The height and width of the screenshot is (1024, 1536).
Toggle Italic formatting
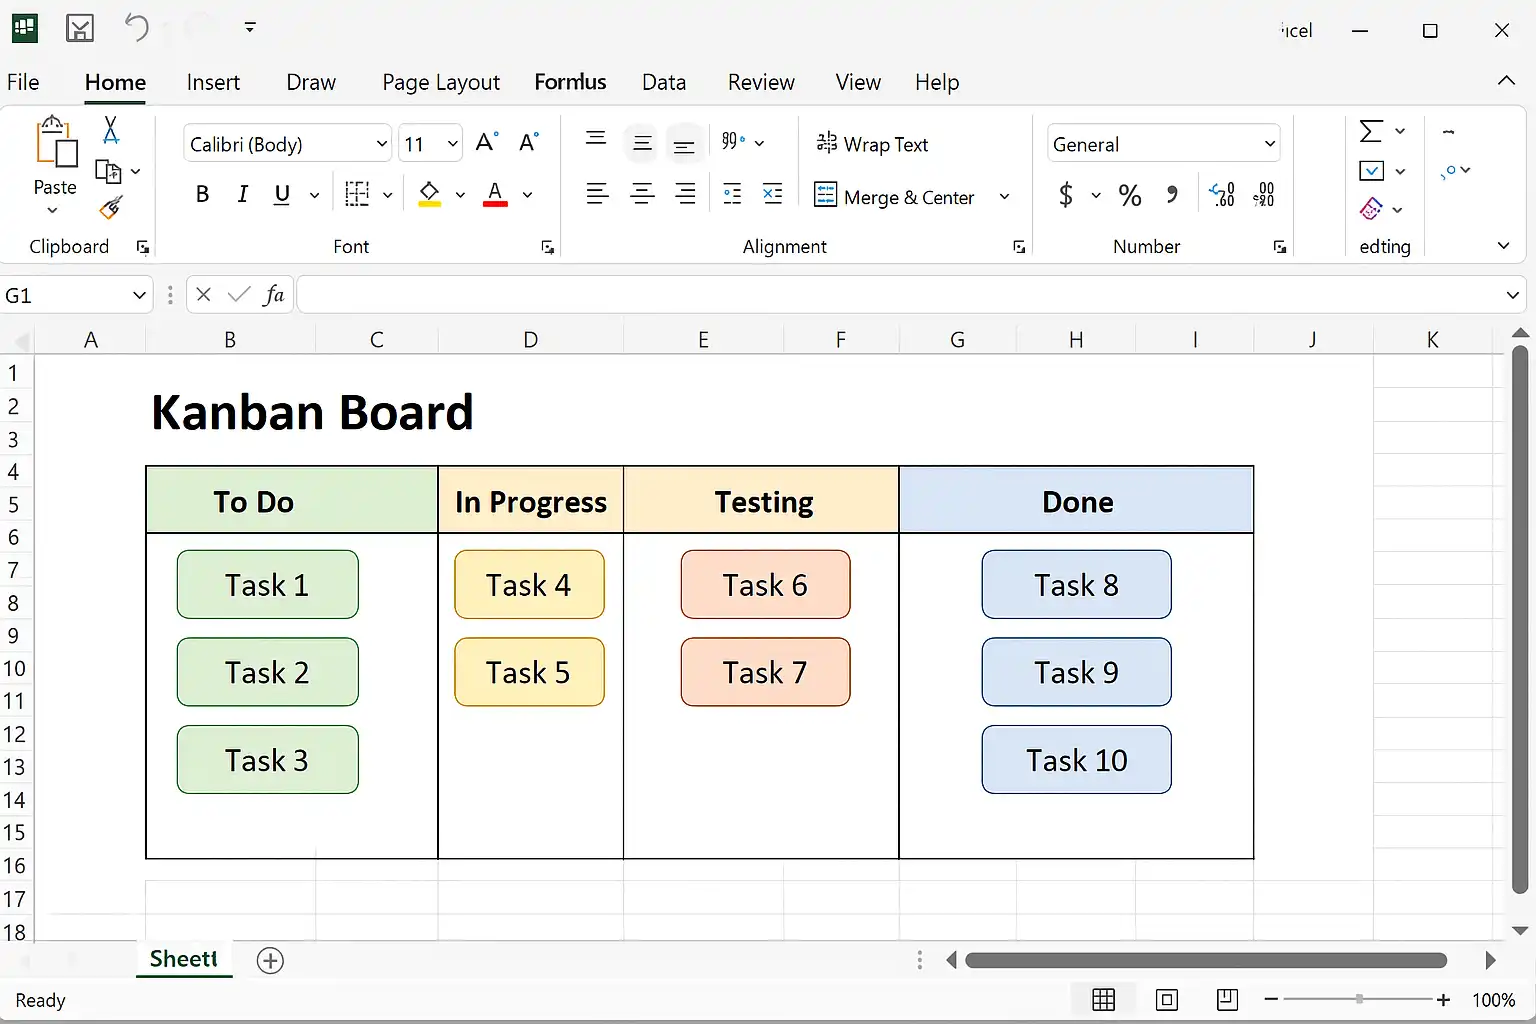click(242, 194)
